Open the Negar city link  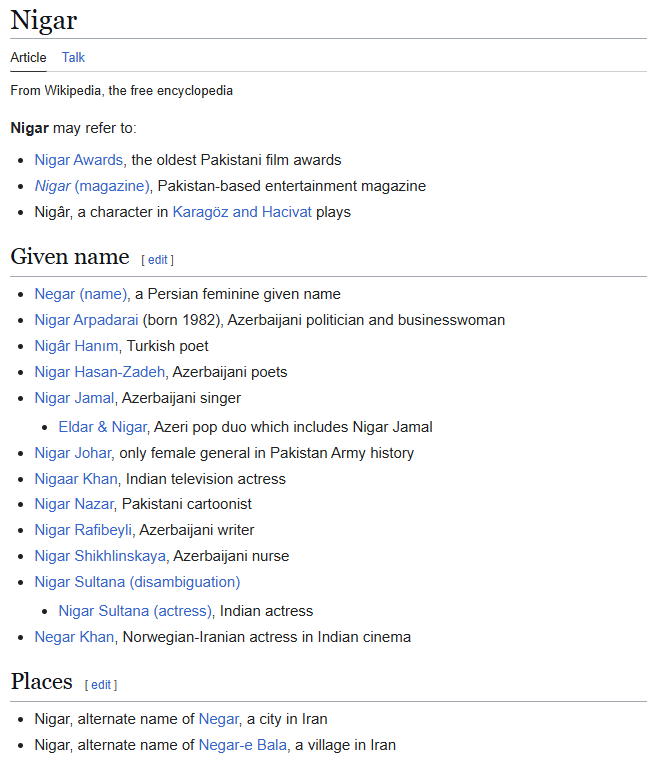pyautogui.click(x=218, y=719)
